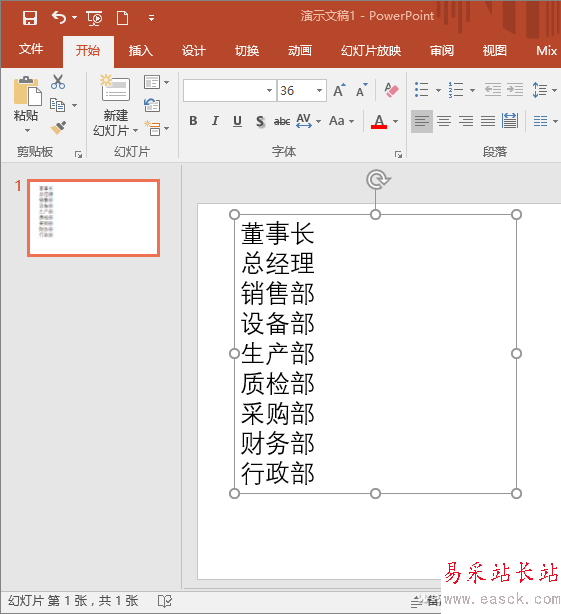Open line spacing options
The height and width of the screenshot is (614, 561).
pyautogui.click(x=544, y=90)
